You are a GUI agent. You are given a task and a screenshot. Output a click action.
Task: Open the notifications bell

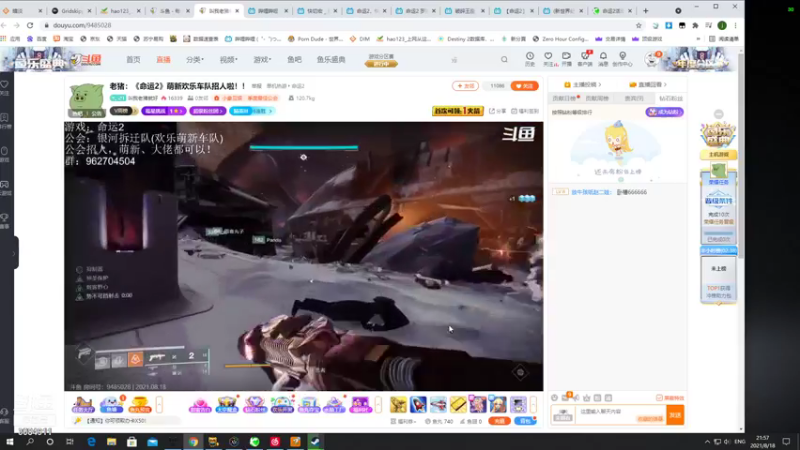click(603, 59)
